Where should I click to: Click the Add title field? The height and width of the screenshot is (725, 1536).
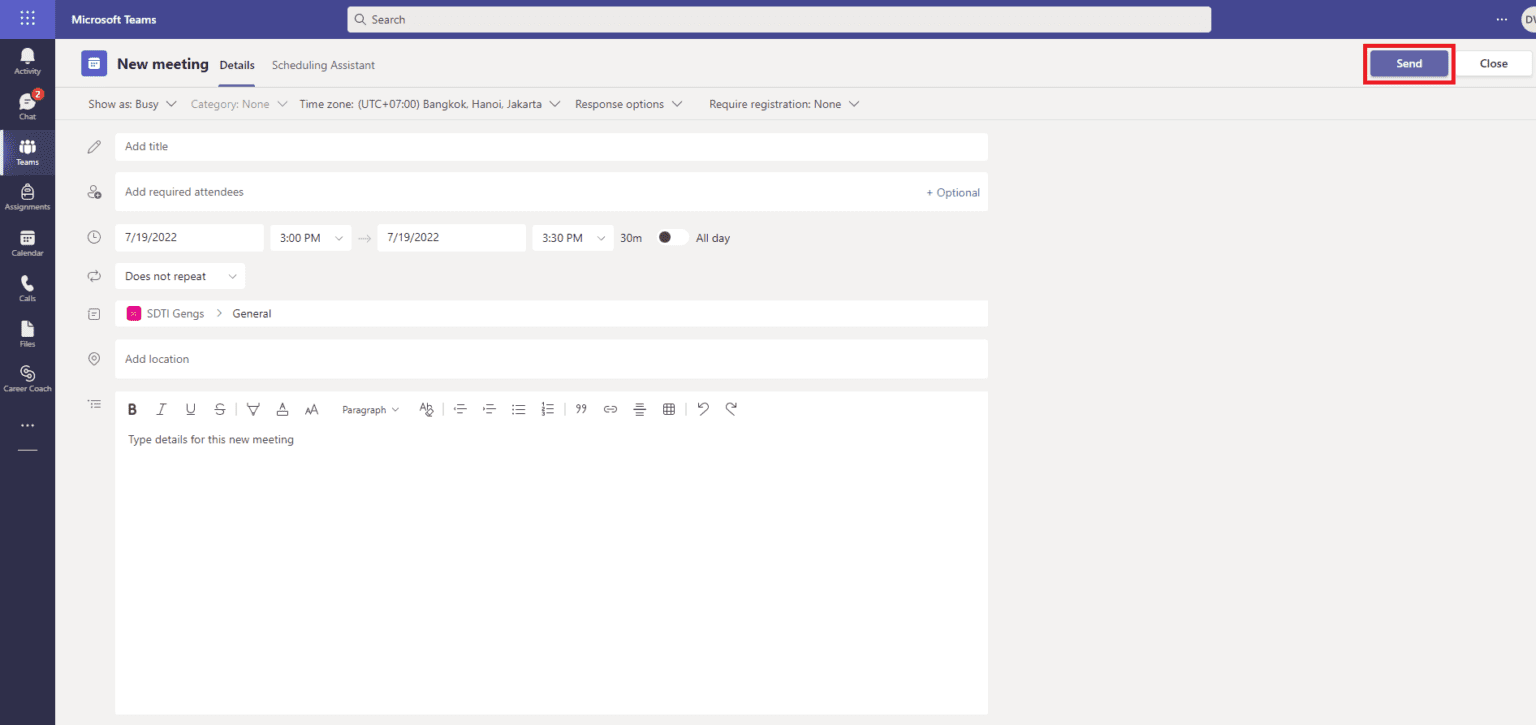(551, 147)
